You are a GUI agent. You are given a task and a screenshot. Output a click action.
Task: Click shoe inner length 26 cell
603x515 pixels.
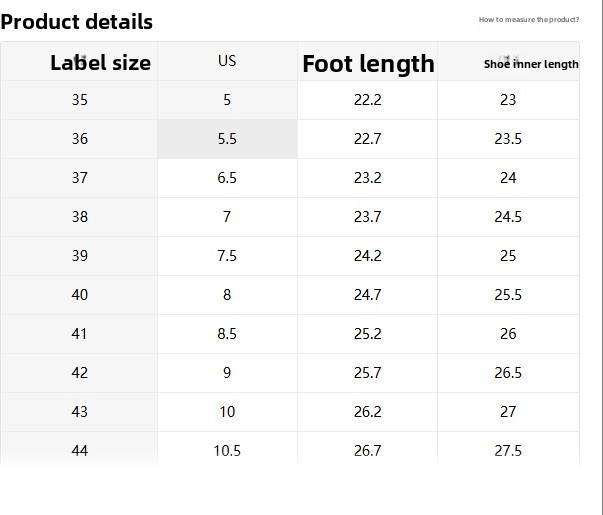(x=508, y=334)
